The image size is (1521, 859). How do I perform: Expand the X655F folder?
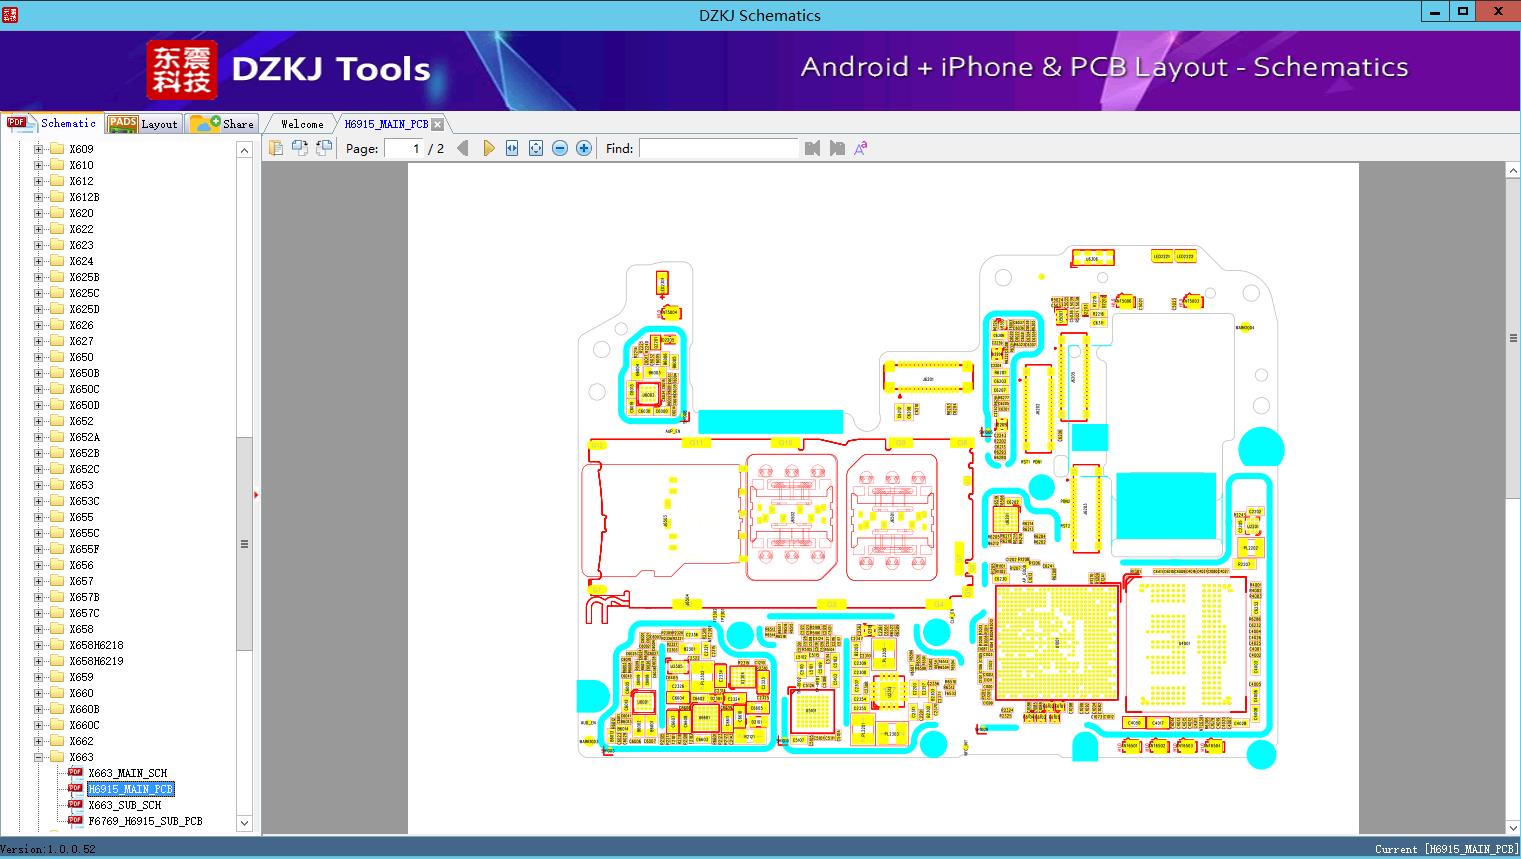point(38,549)
